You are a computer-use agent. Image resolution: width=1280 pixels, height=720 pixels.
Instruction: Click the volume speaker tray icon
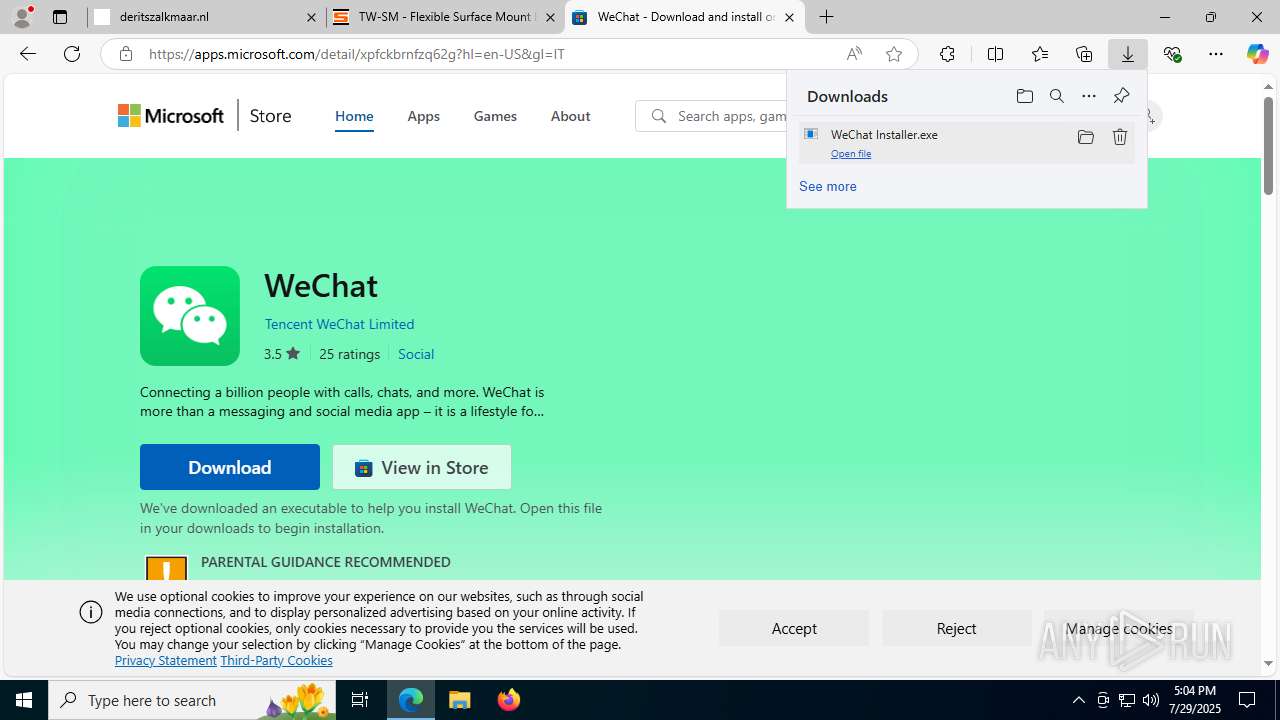click(x=1151, y=700)
